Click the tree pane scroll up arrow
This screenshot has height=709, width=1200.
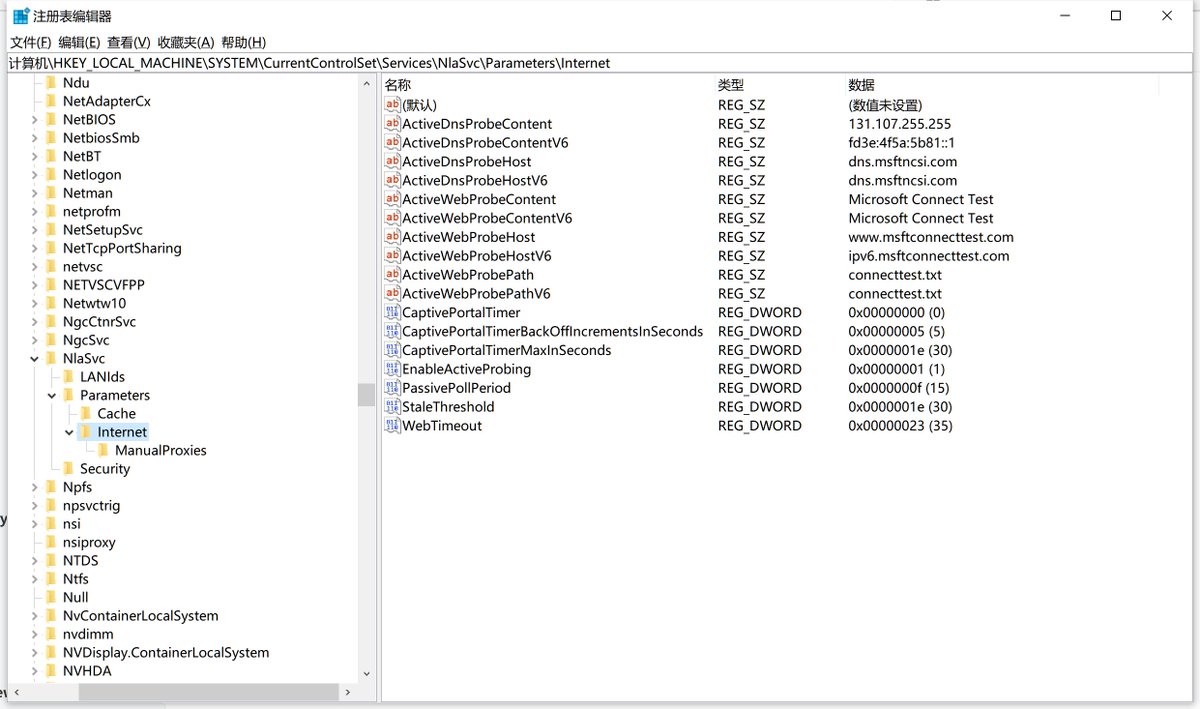coord(366,86)
